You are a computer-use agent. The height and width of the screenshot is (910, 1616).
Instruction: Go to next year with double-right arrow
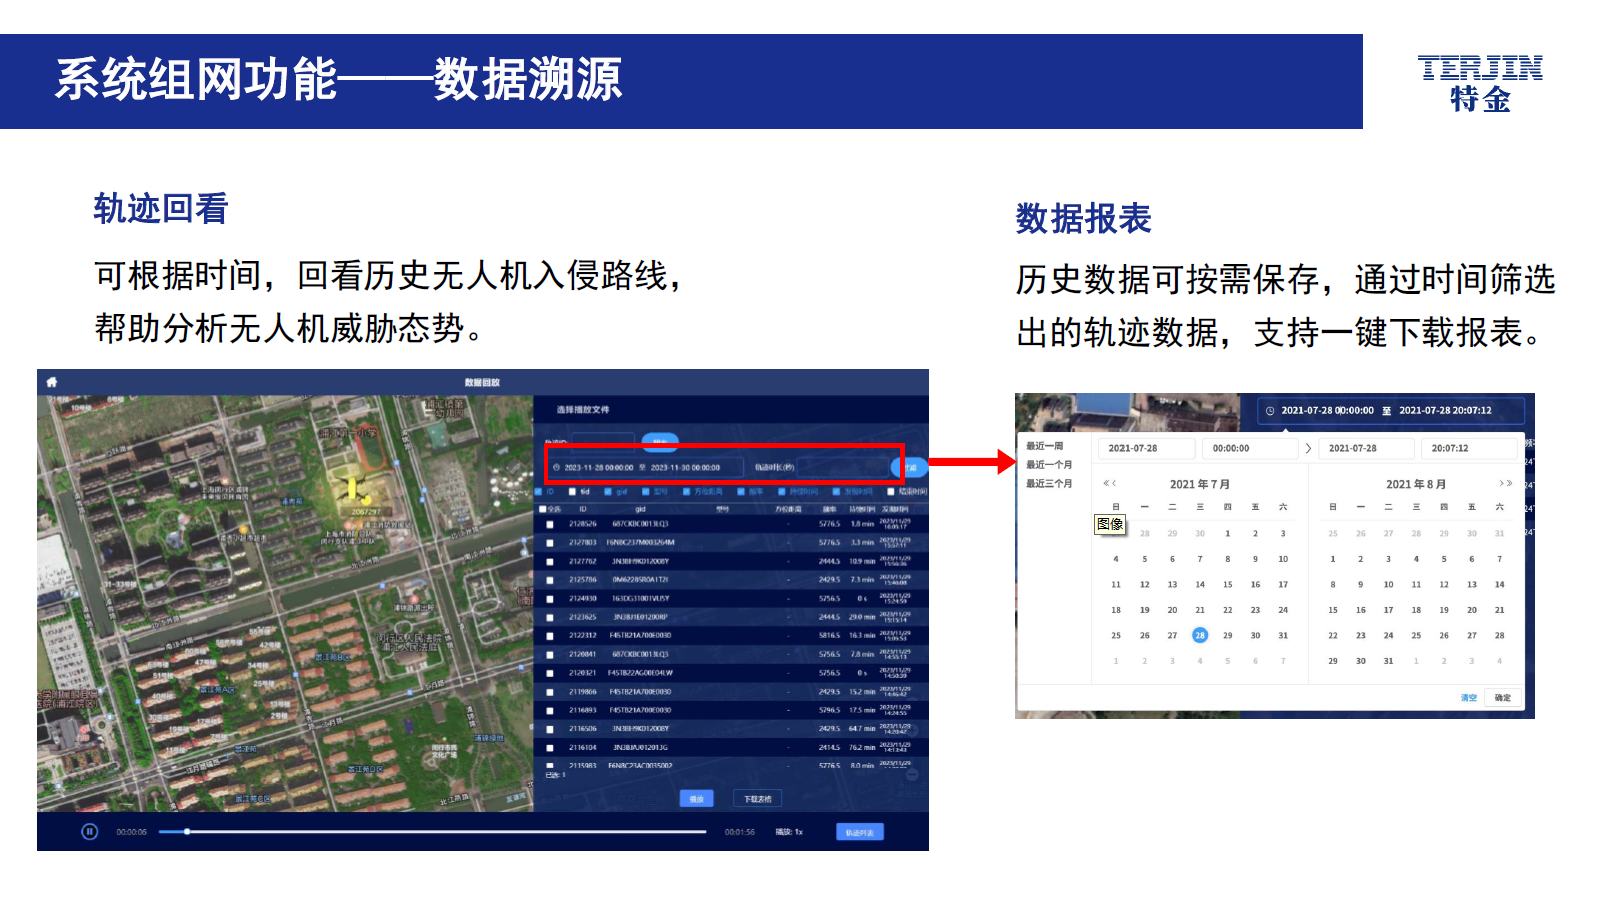[1509, 483]
